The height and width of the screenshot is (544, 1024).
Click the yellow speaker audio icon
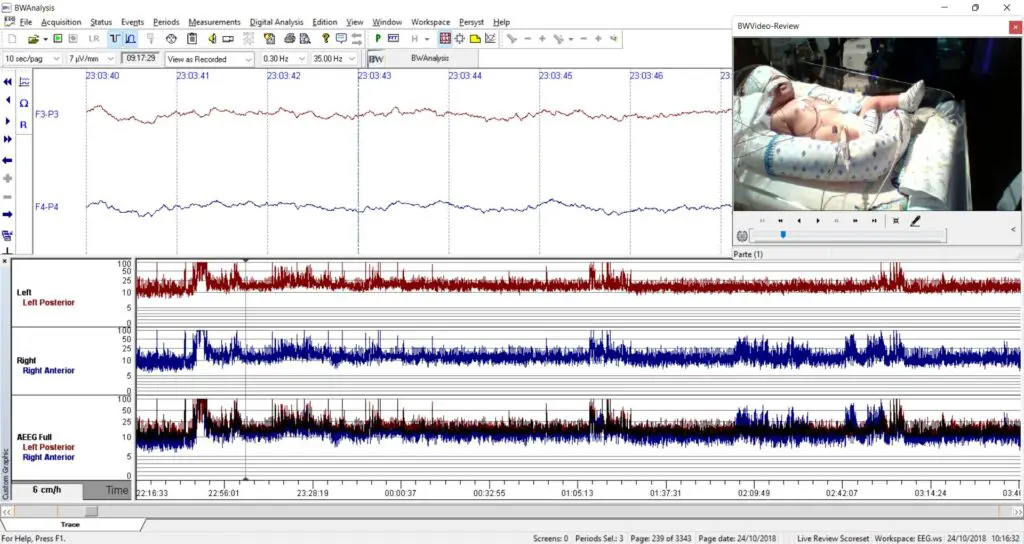tap(212, 39)
